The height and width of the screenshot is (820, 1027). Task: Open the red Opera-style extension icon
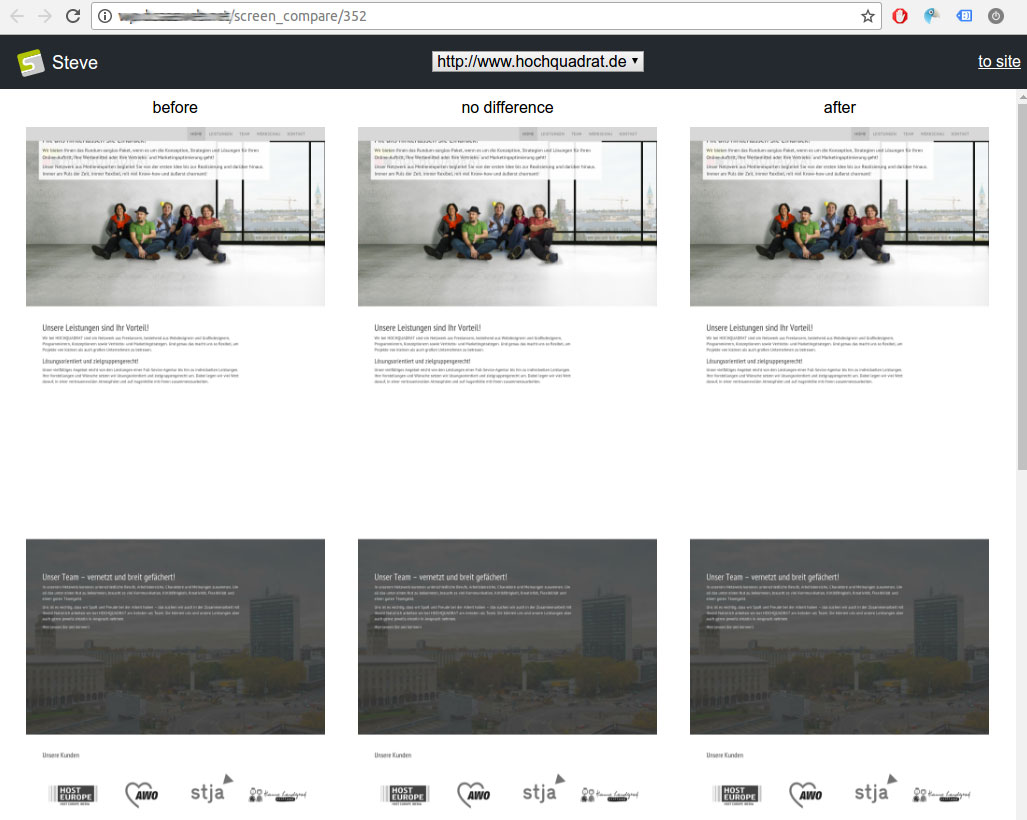[900, 16]
